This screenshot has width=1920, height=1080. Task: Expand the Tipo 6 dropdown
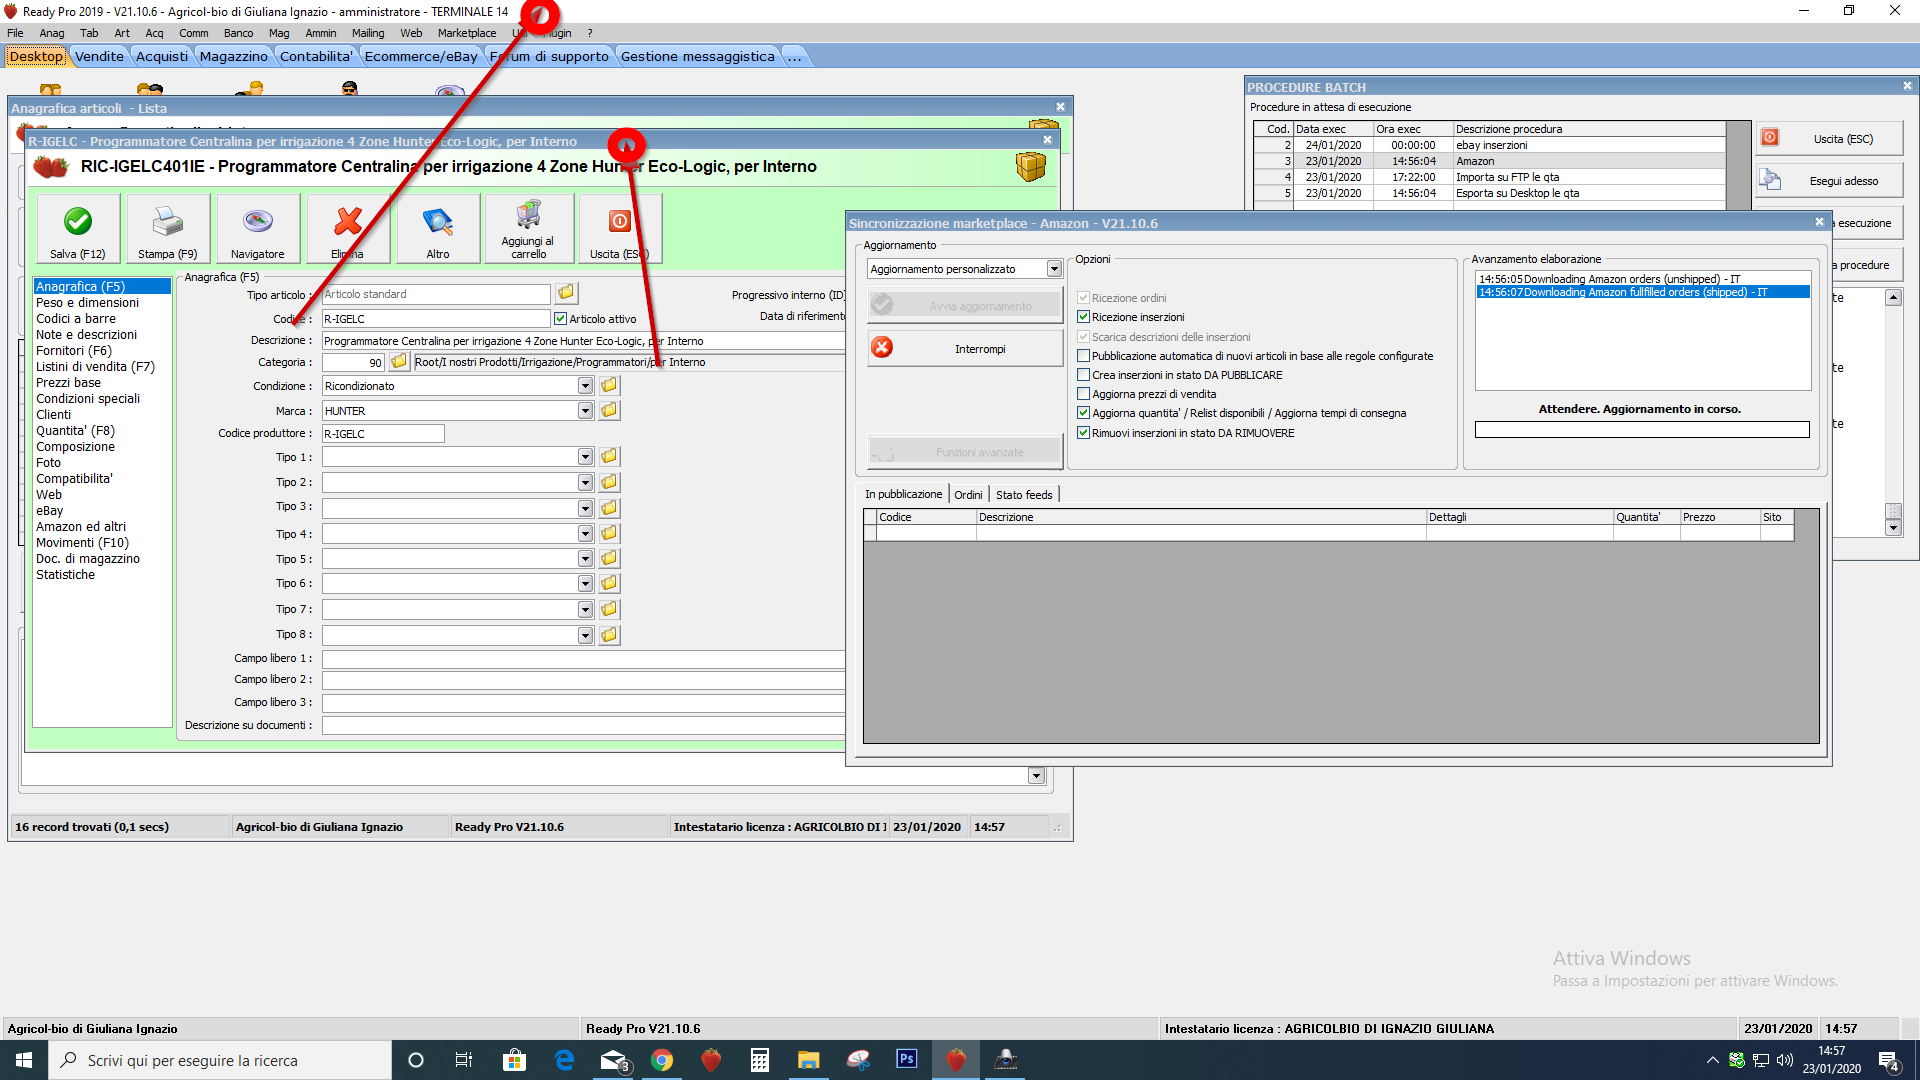[585, 584]
